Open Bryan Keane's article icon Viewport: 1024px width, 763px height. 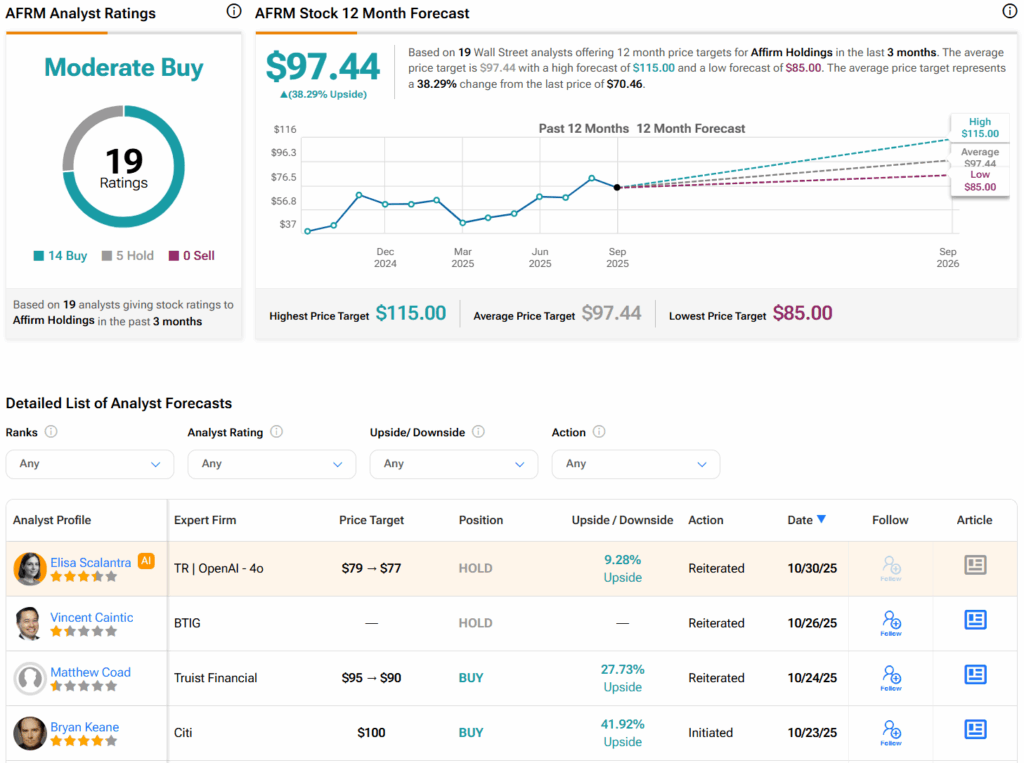[975, 730]
